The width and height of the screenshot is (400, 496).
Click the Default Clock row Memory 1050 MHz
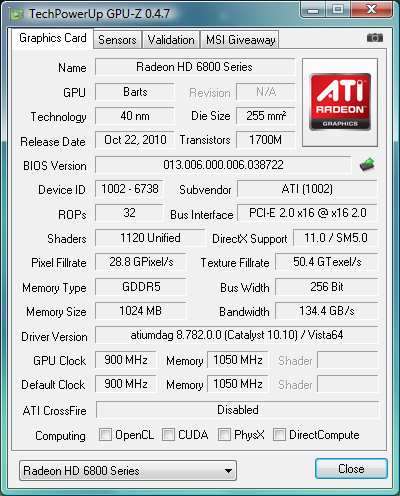238,384
